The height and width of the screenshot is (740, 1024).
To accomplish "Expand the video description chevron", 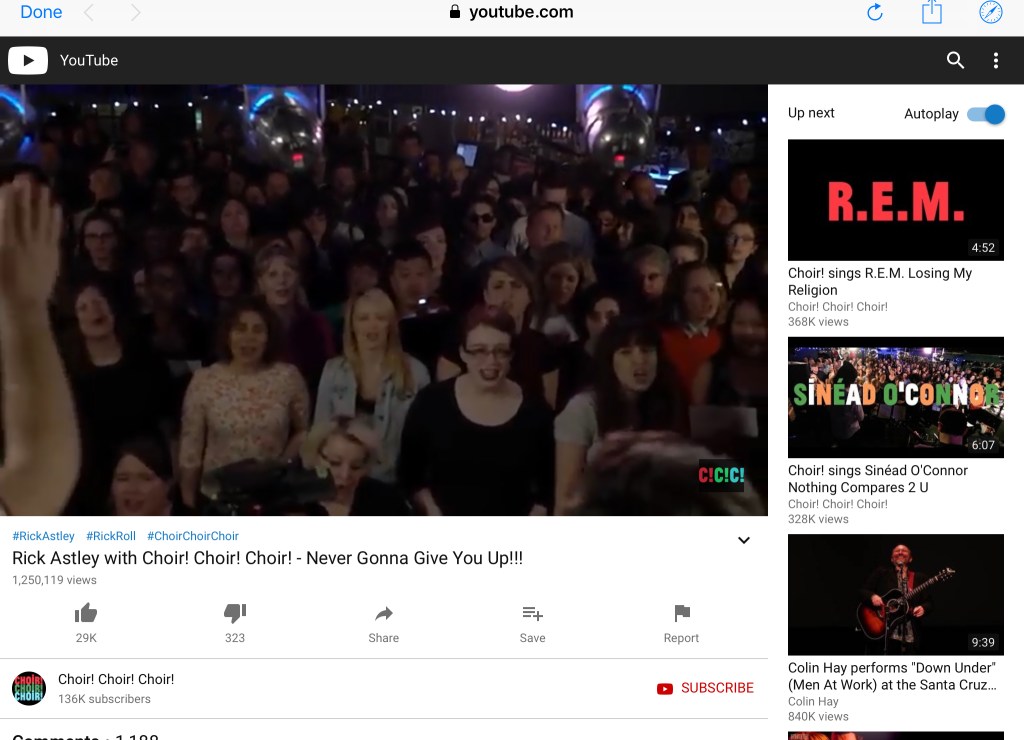I will [743, 540].
